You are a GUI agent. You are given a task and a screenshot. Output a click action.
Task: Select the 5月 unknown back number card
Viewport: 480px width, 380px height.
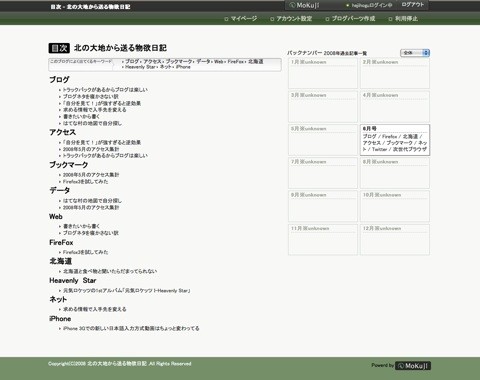click(323, 140)
